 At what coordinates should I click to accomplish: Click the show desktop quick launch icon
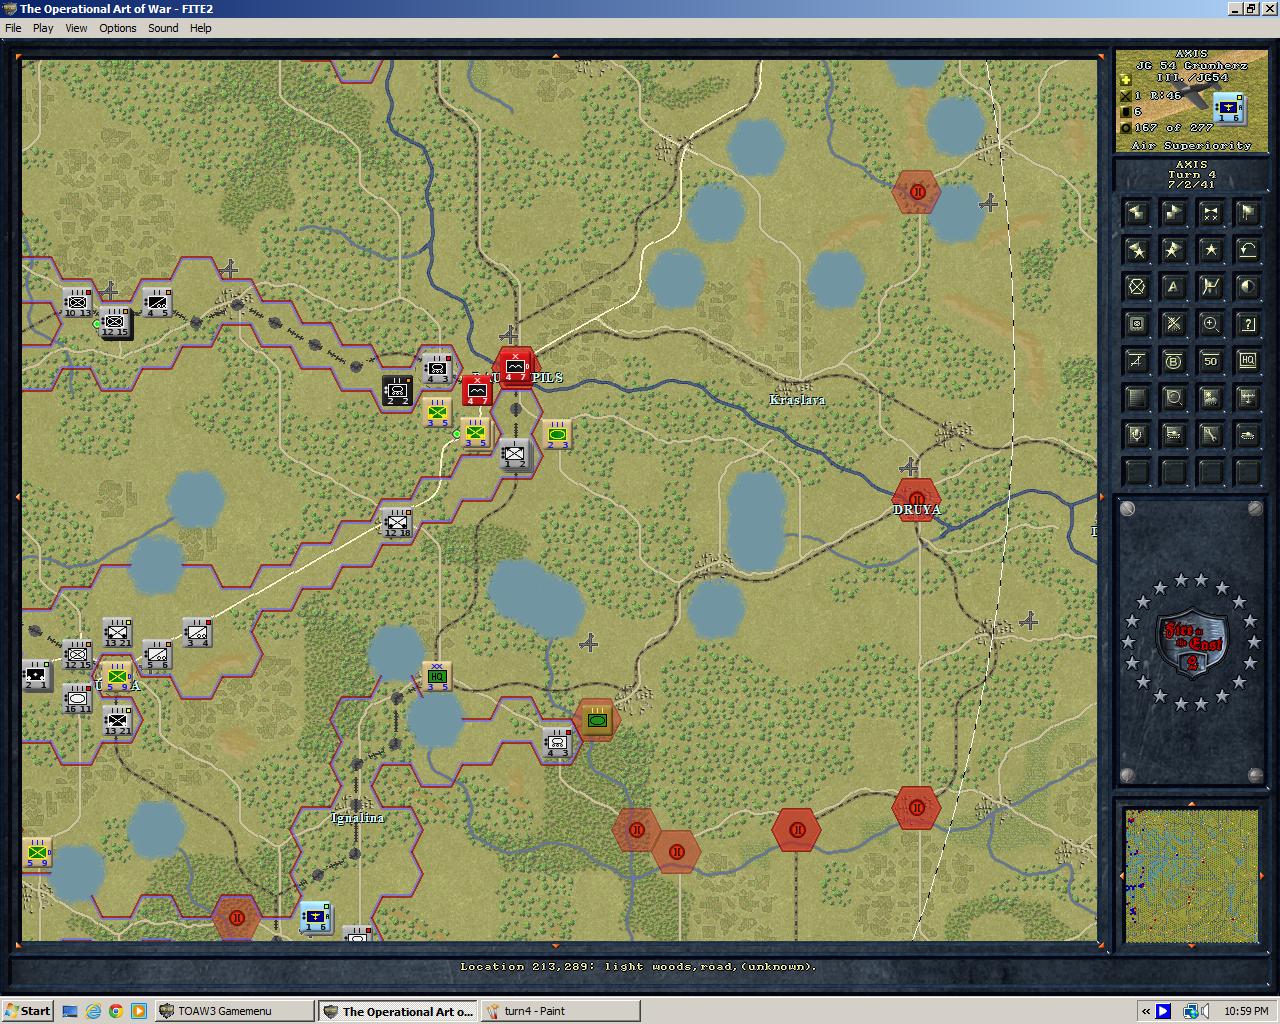click(x=70, y=1011)
